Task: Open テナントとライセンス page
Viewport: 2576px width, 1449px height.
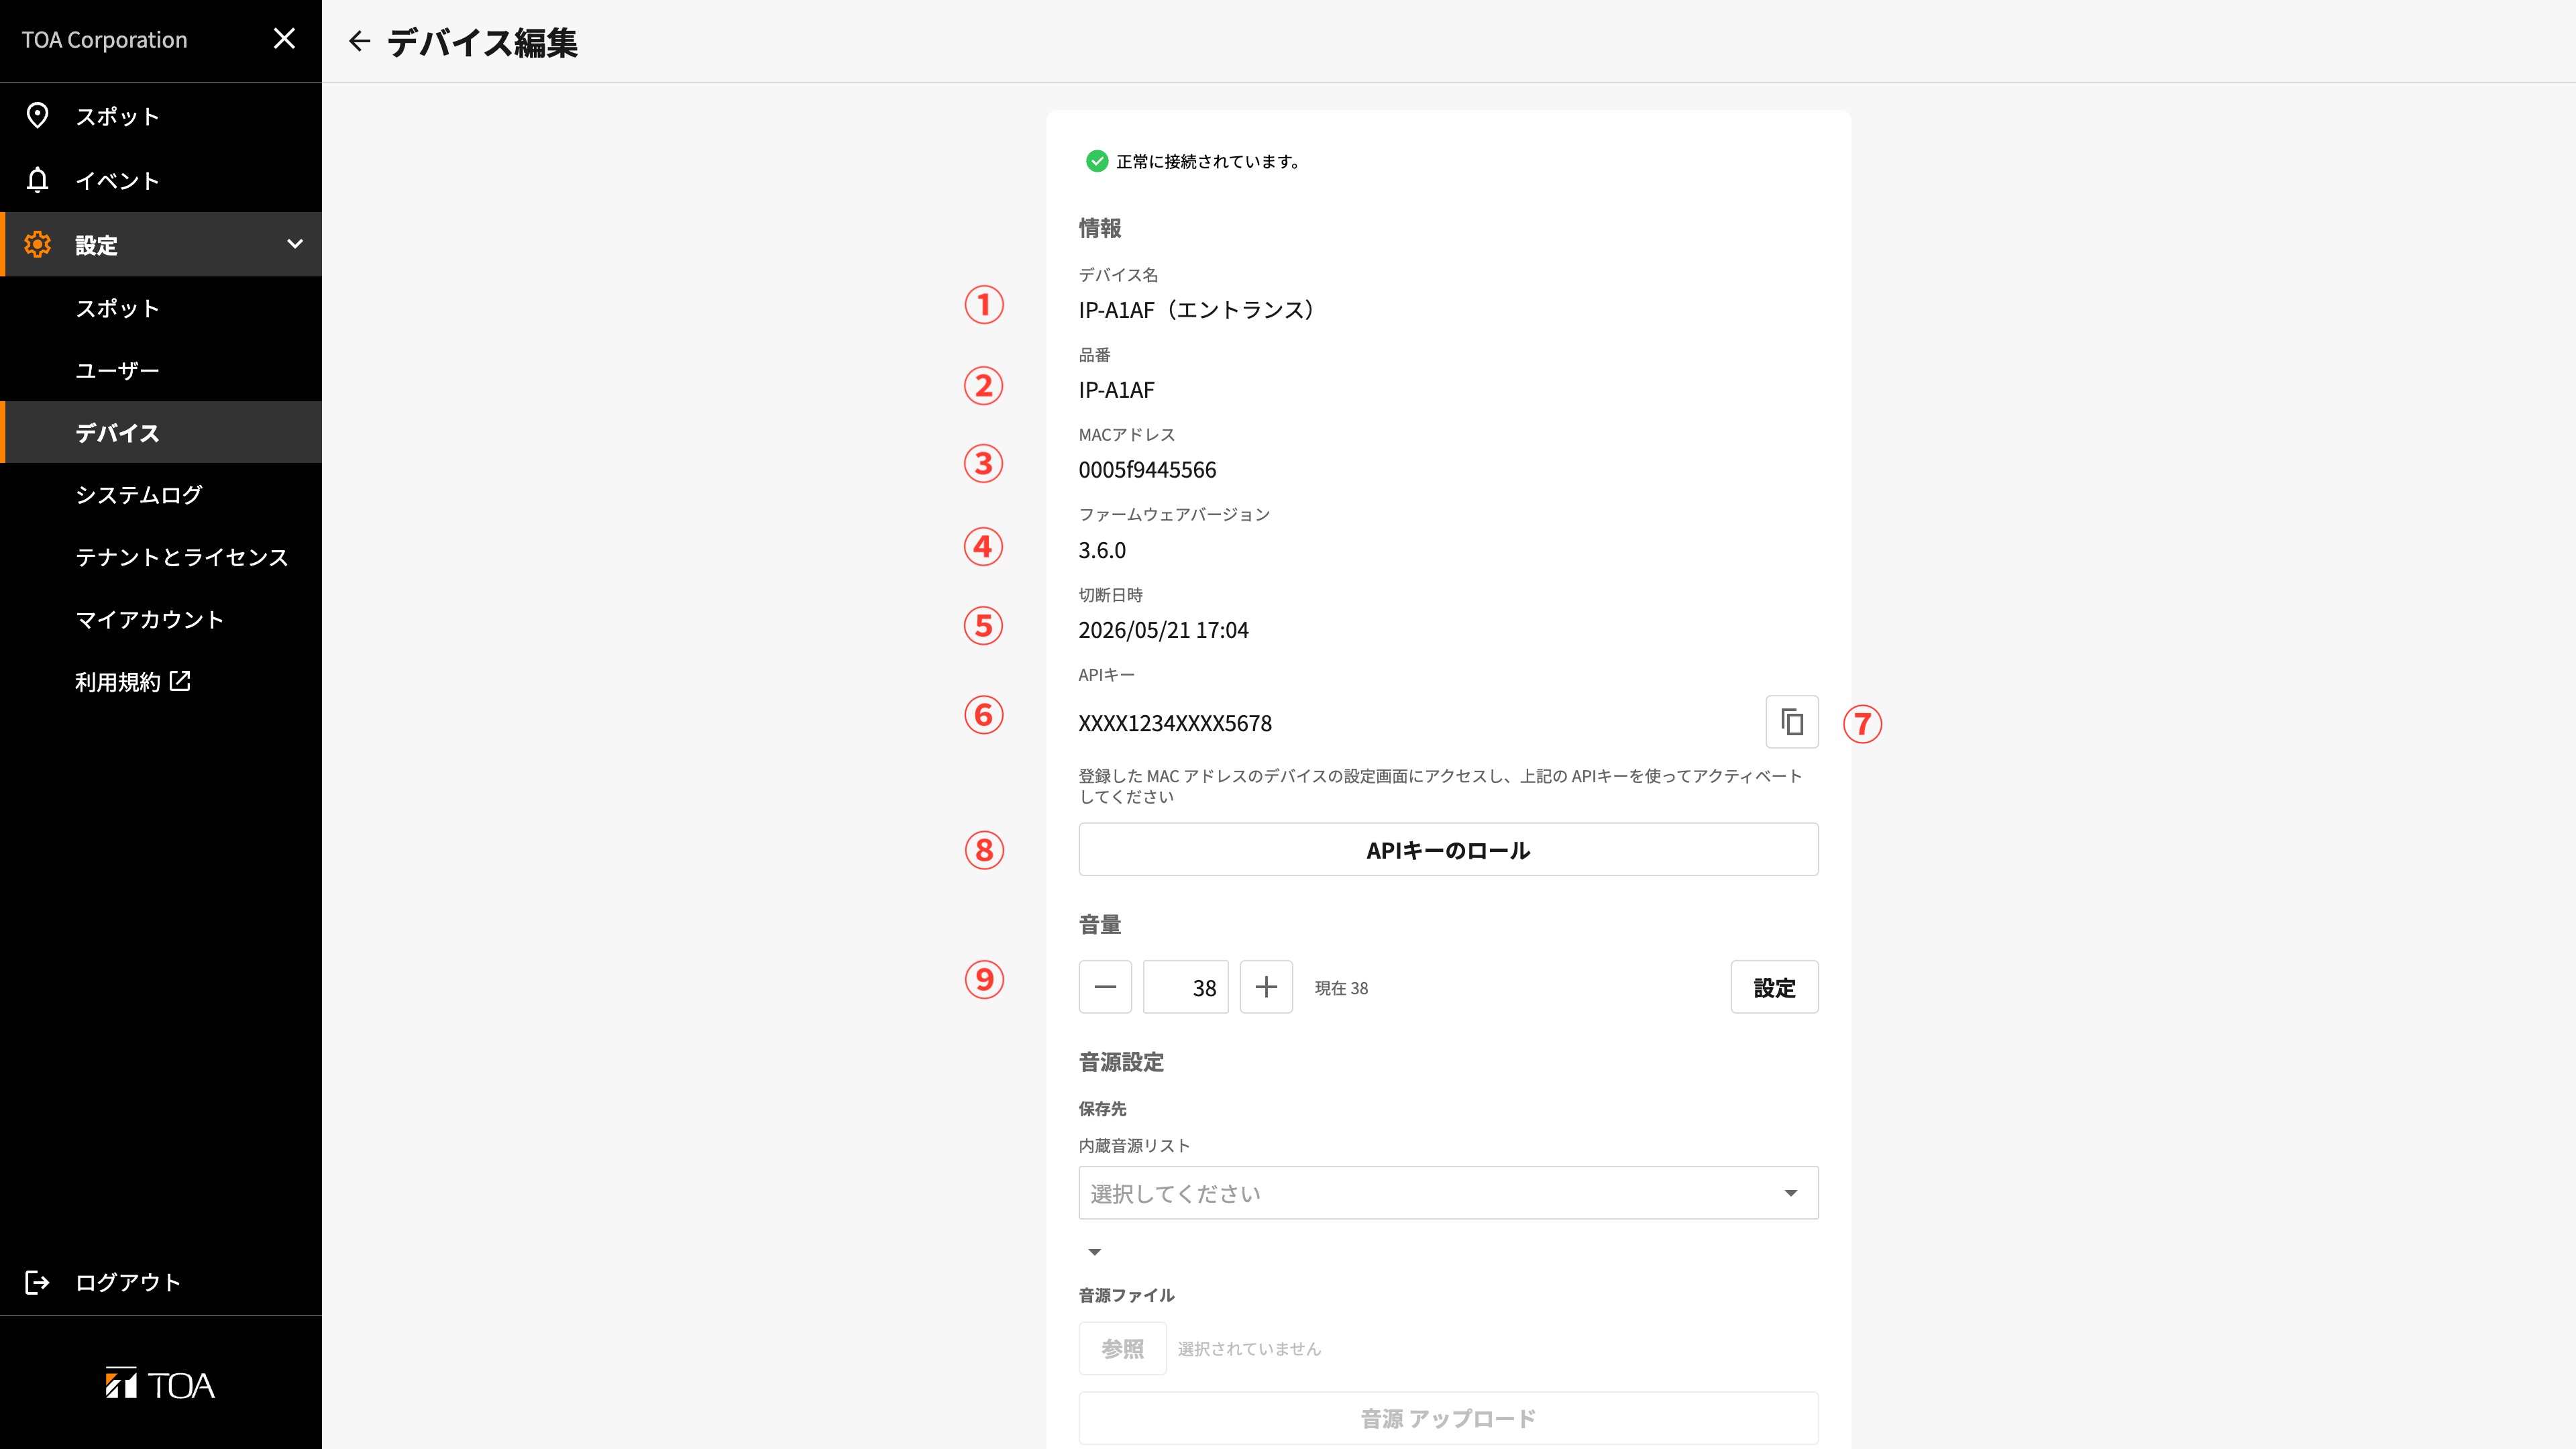Action: click(x=161, y=557)
